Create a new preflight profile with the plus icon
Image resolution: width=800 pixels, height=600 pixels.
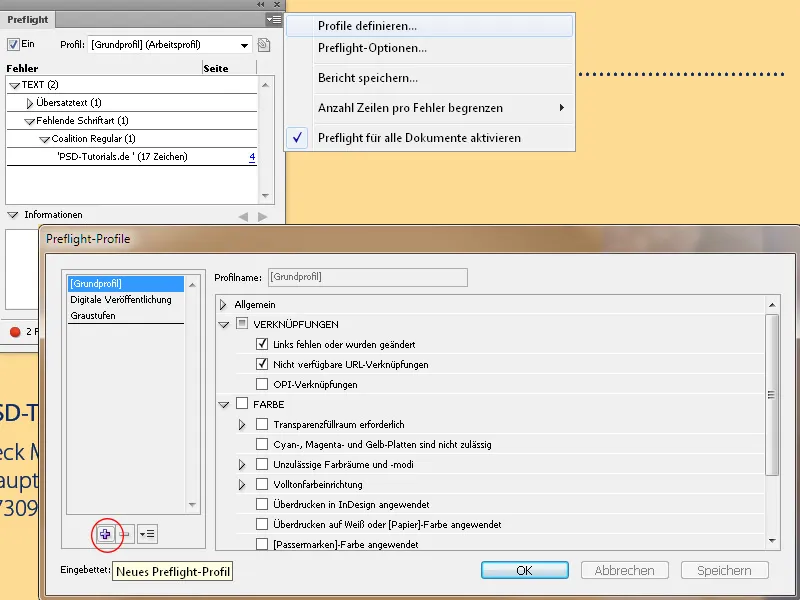click(104, 534)
